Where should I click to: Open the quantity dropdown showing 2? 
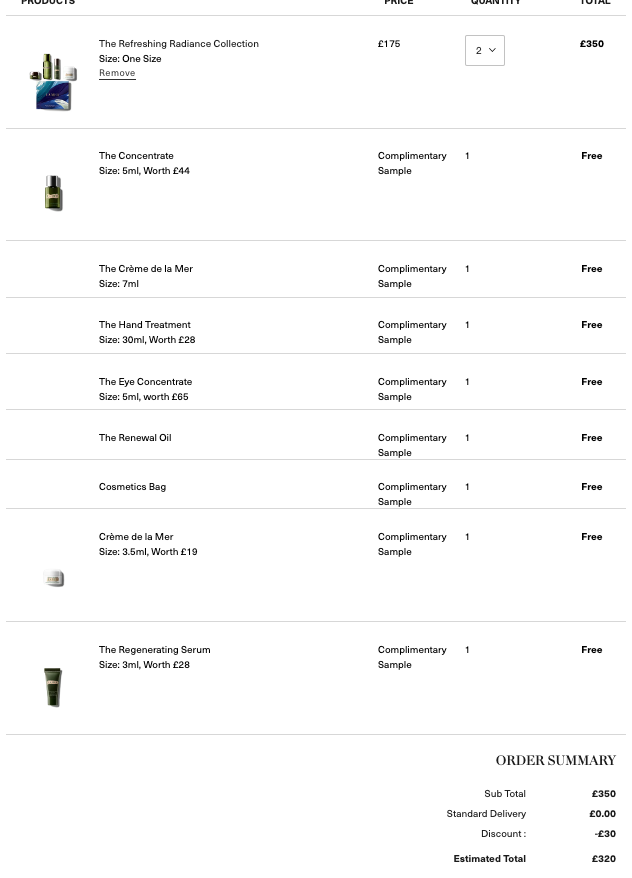click(485, 50)
